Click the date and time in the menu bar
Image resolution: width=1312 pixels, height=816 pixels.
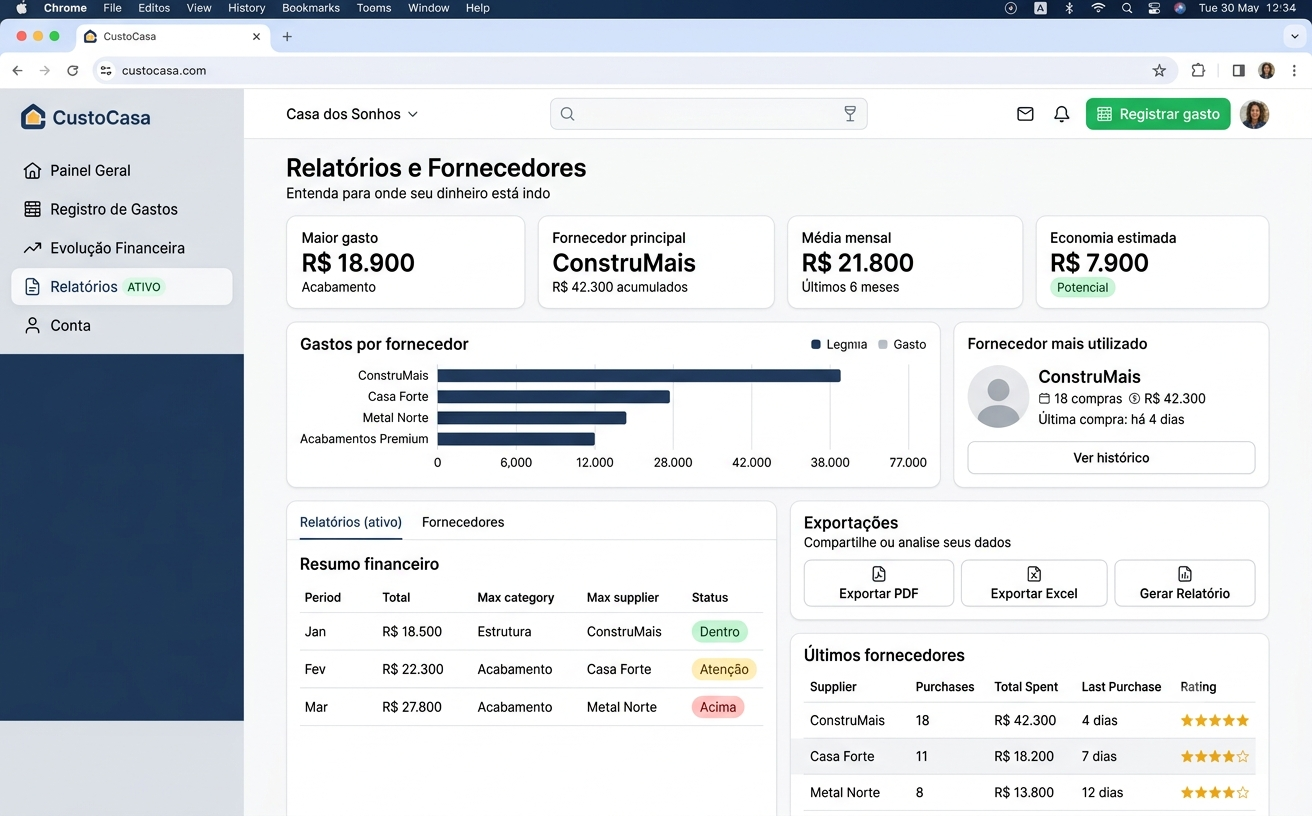1247,8
